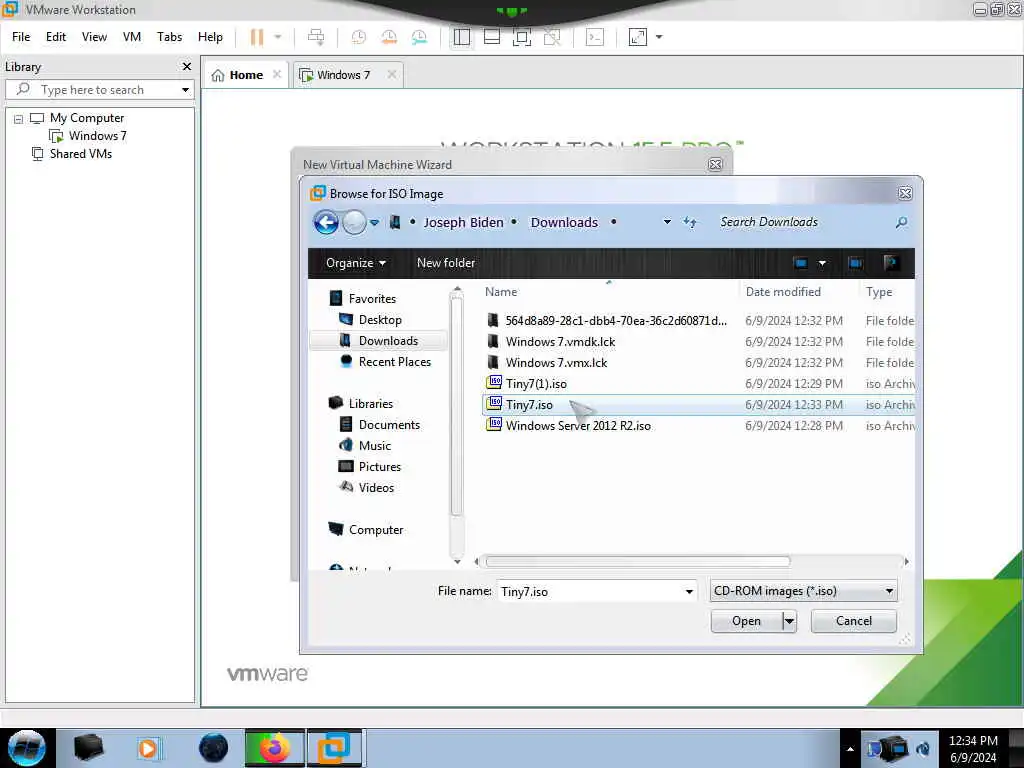Viewport: 1024px width, 768px height.
Task: Open the Help menu
Action: (210, 37)
